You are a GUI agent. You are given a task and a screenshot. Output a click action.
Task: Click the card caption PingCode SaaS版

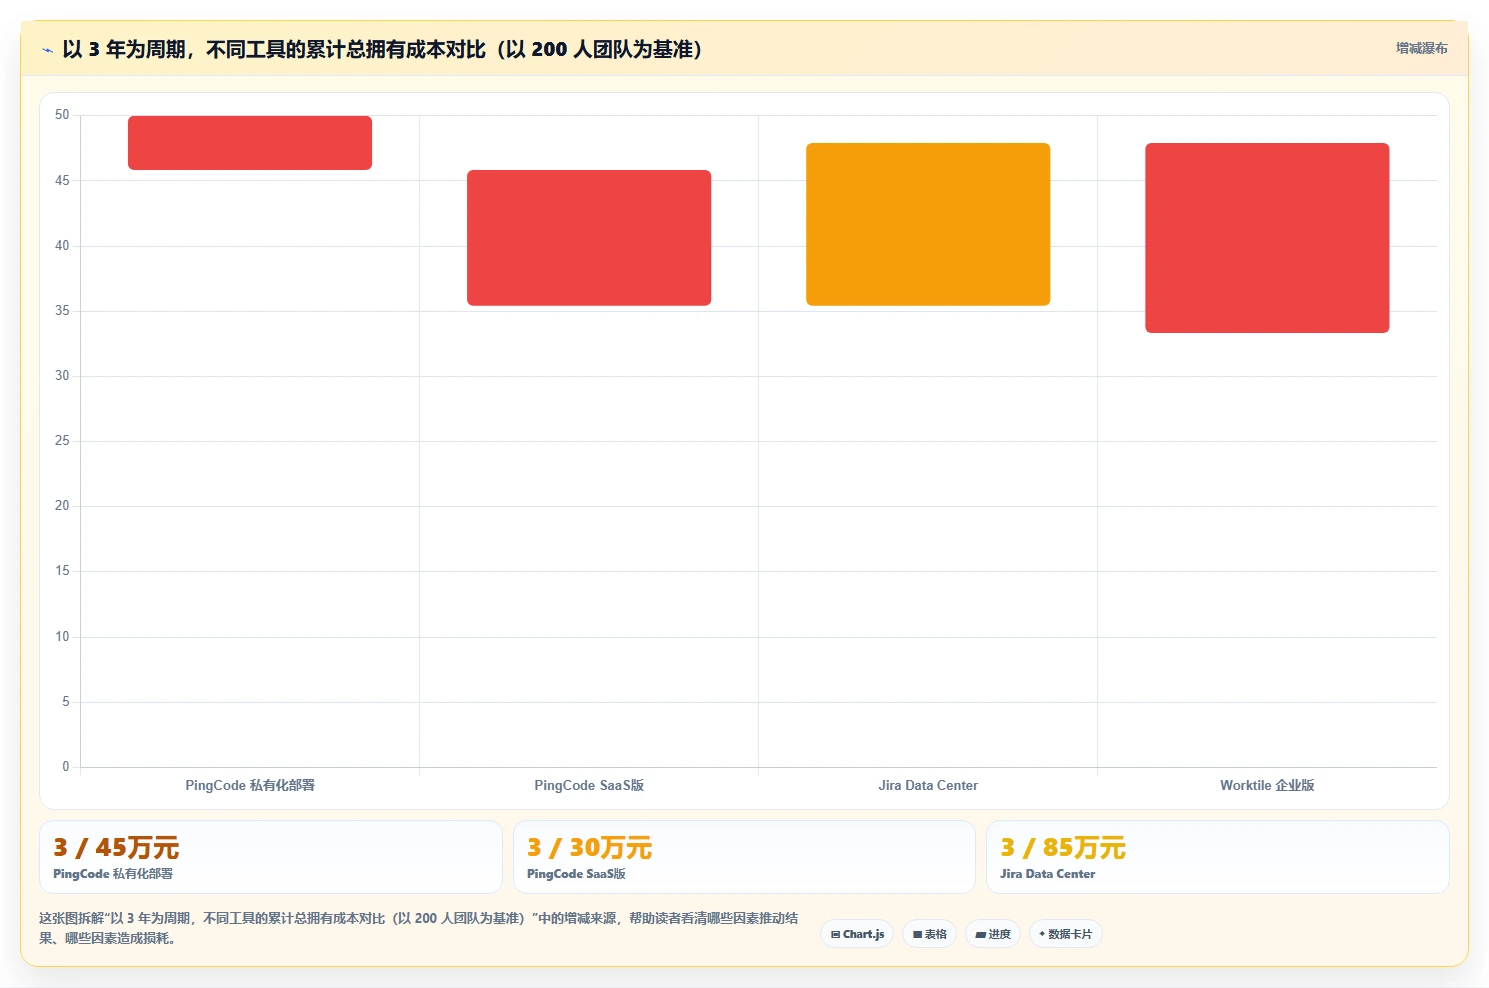[576, 874]
